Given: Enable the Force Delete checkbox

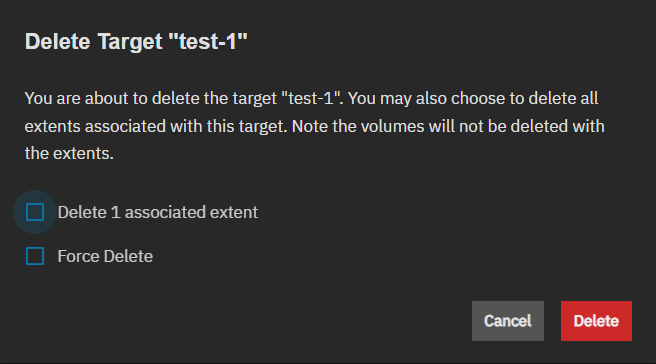Looking at the screenshot, I should pos(35,256).
